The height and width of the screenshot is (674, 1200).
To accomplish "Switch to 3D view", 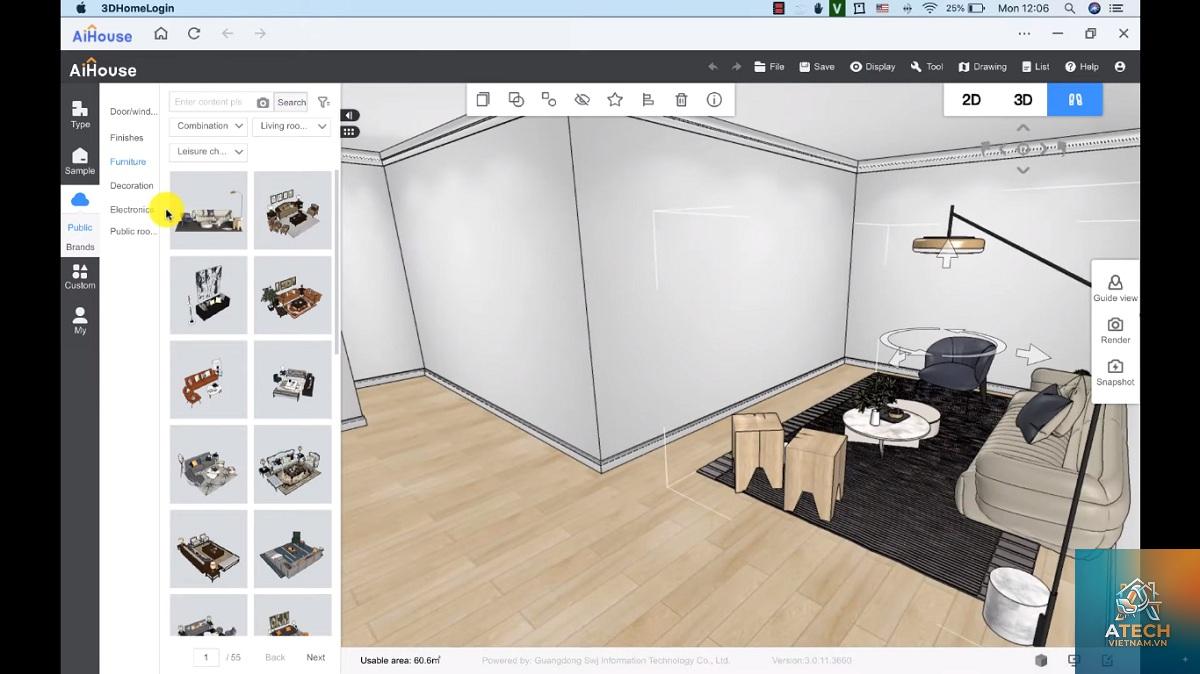I will pyautogui.click(x=1022, y=100).
